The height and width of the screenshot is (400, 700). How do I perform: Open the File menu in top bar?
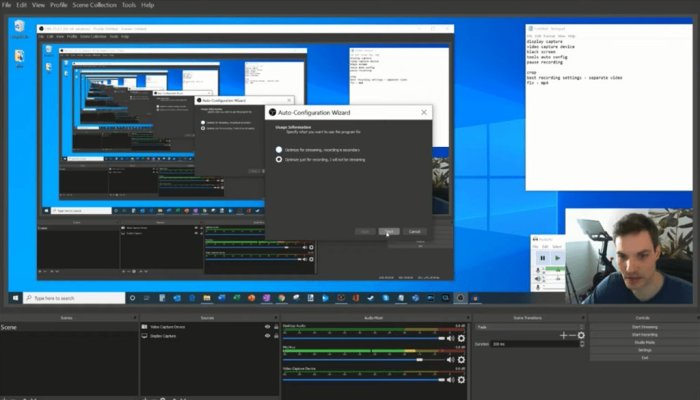[x=6, y=5]
